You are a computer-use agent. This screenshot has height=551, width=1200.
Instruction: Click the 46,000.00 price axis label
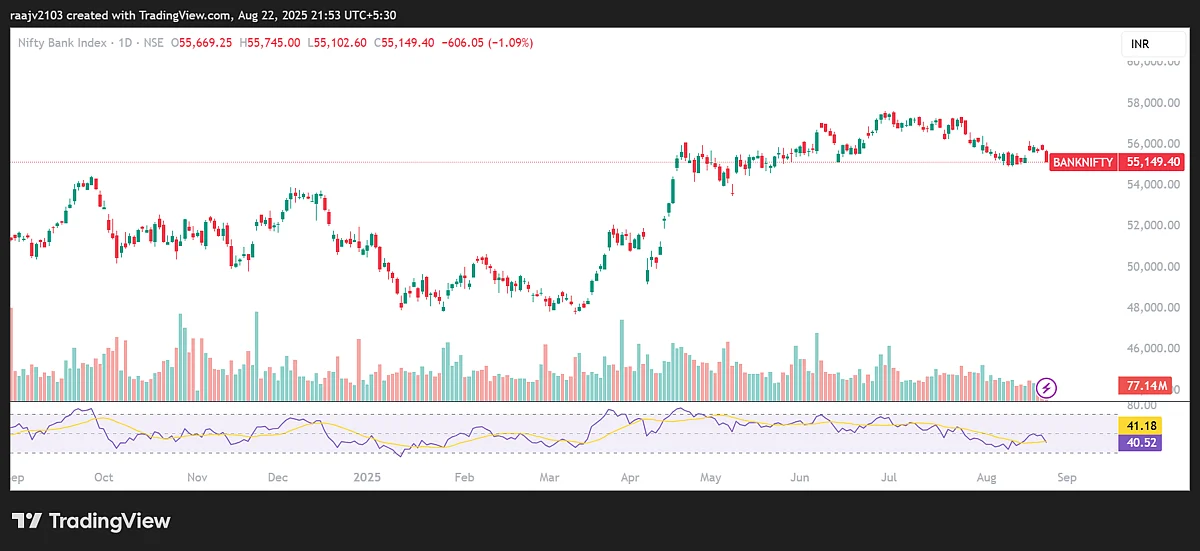(1154, 349)
